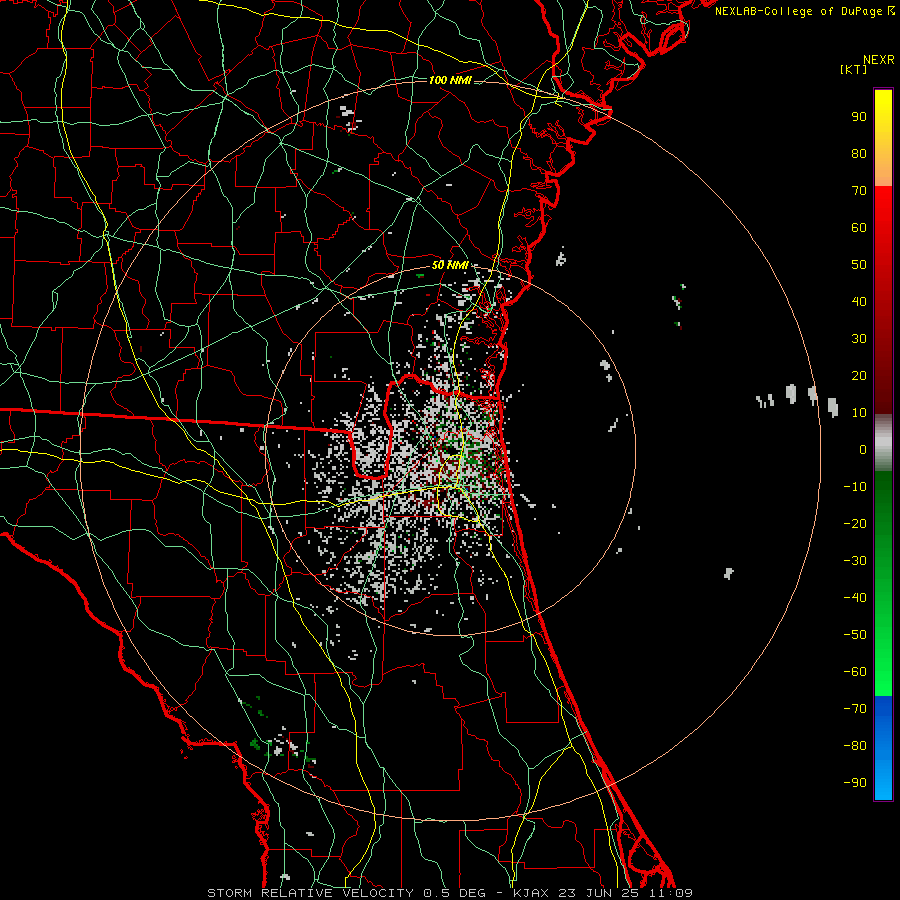Image resolution: width=900 pixels, height=900 pixels.
Task: Click the -20 scale value
Action: click(855, 524)
